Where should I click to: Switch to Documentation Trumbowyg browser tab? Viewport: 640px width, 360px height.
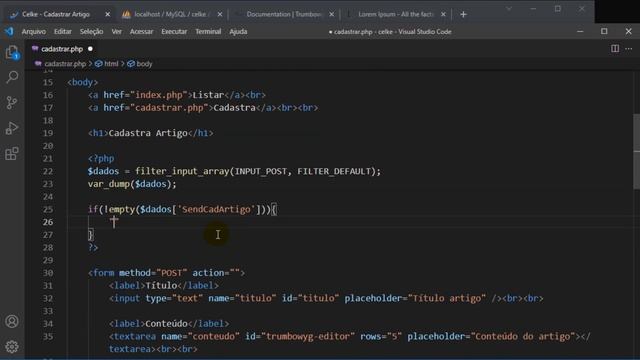283,14
